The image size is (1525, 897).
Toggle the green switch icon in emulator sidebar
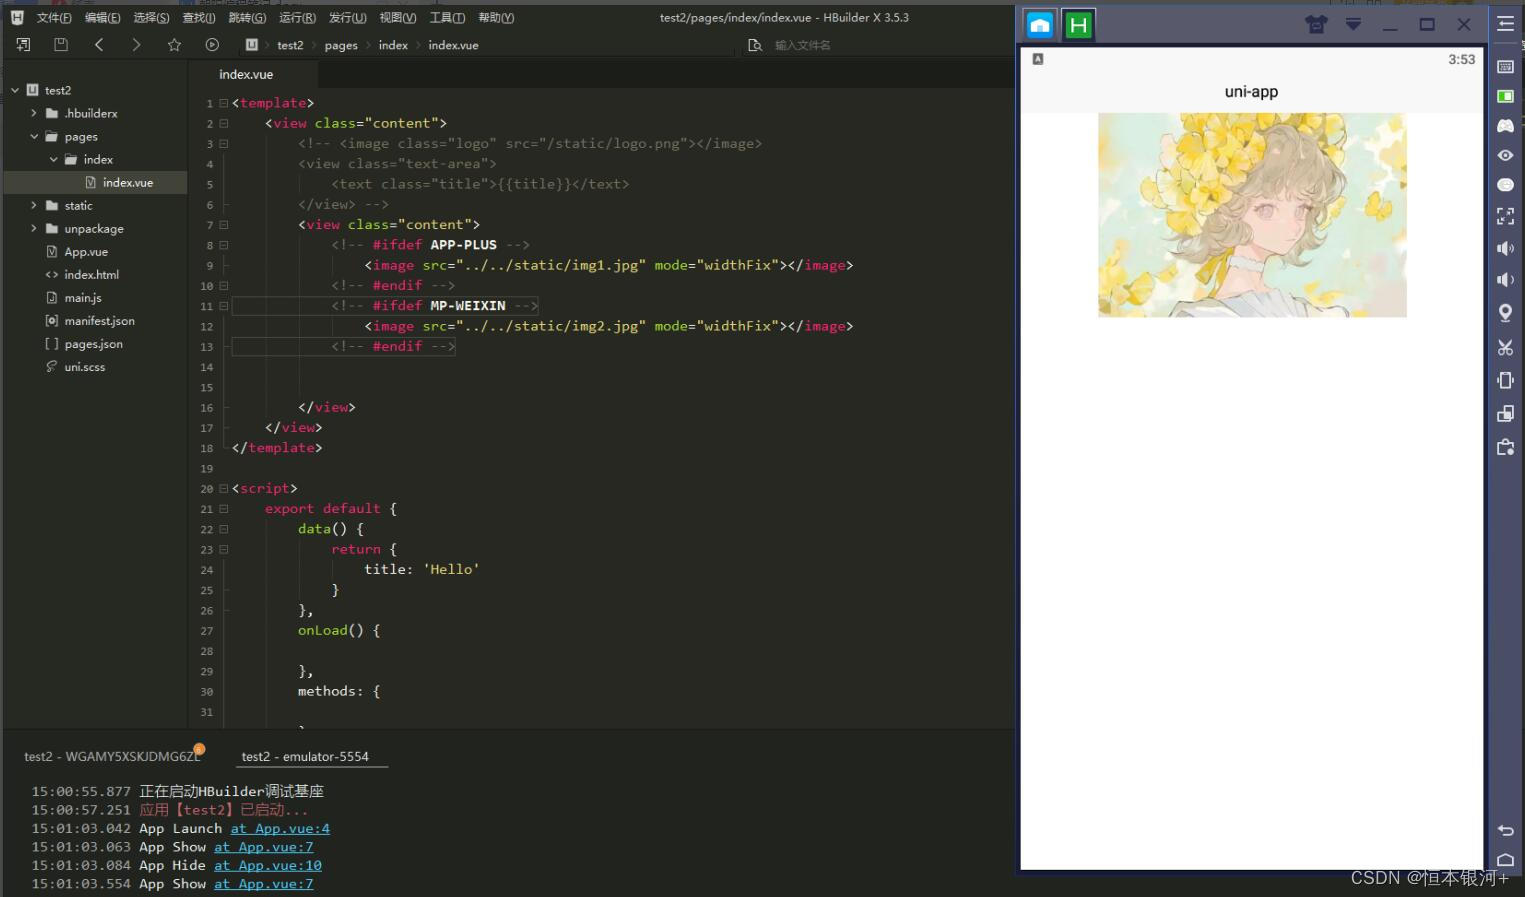click(1505, 96)
